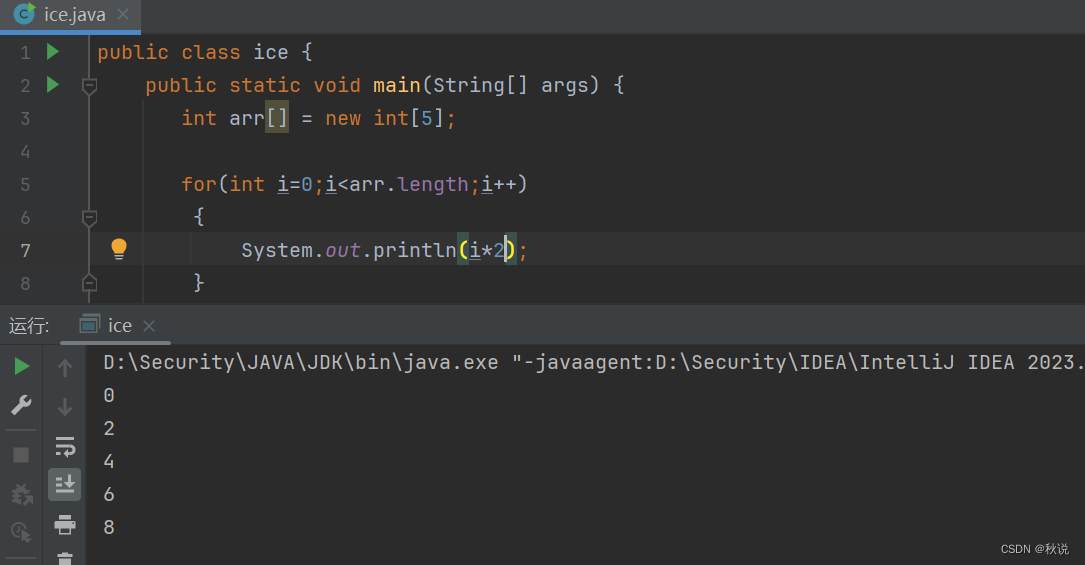Viewport: 1085px width, 565px height.
Task: Click the class name 'ice' on line 1
Action: (x=271, y=52)
